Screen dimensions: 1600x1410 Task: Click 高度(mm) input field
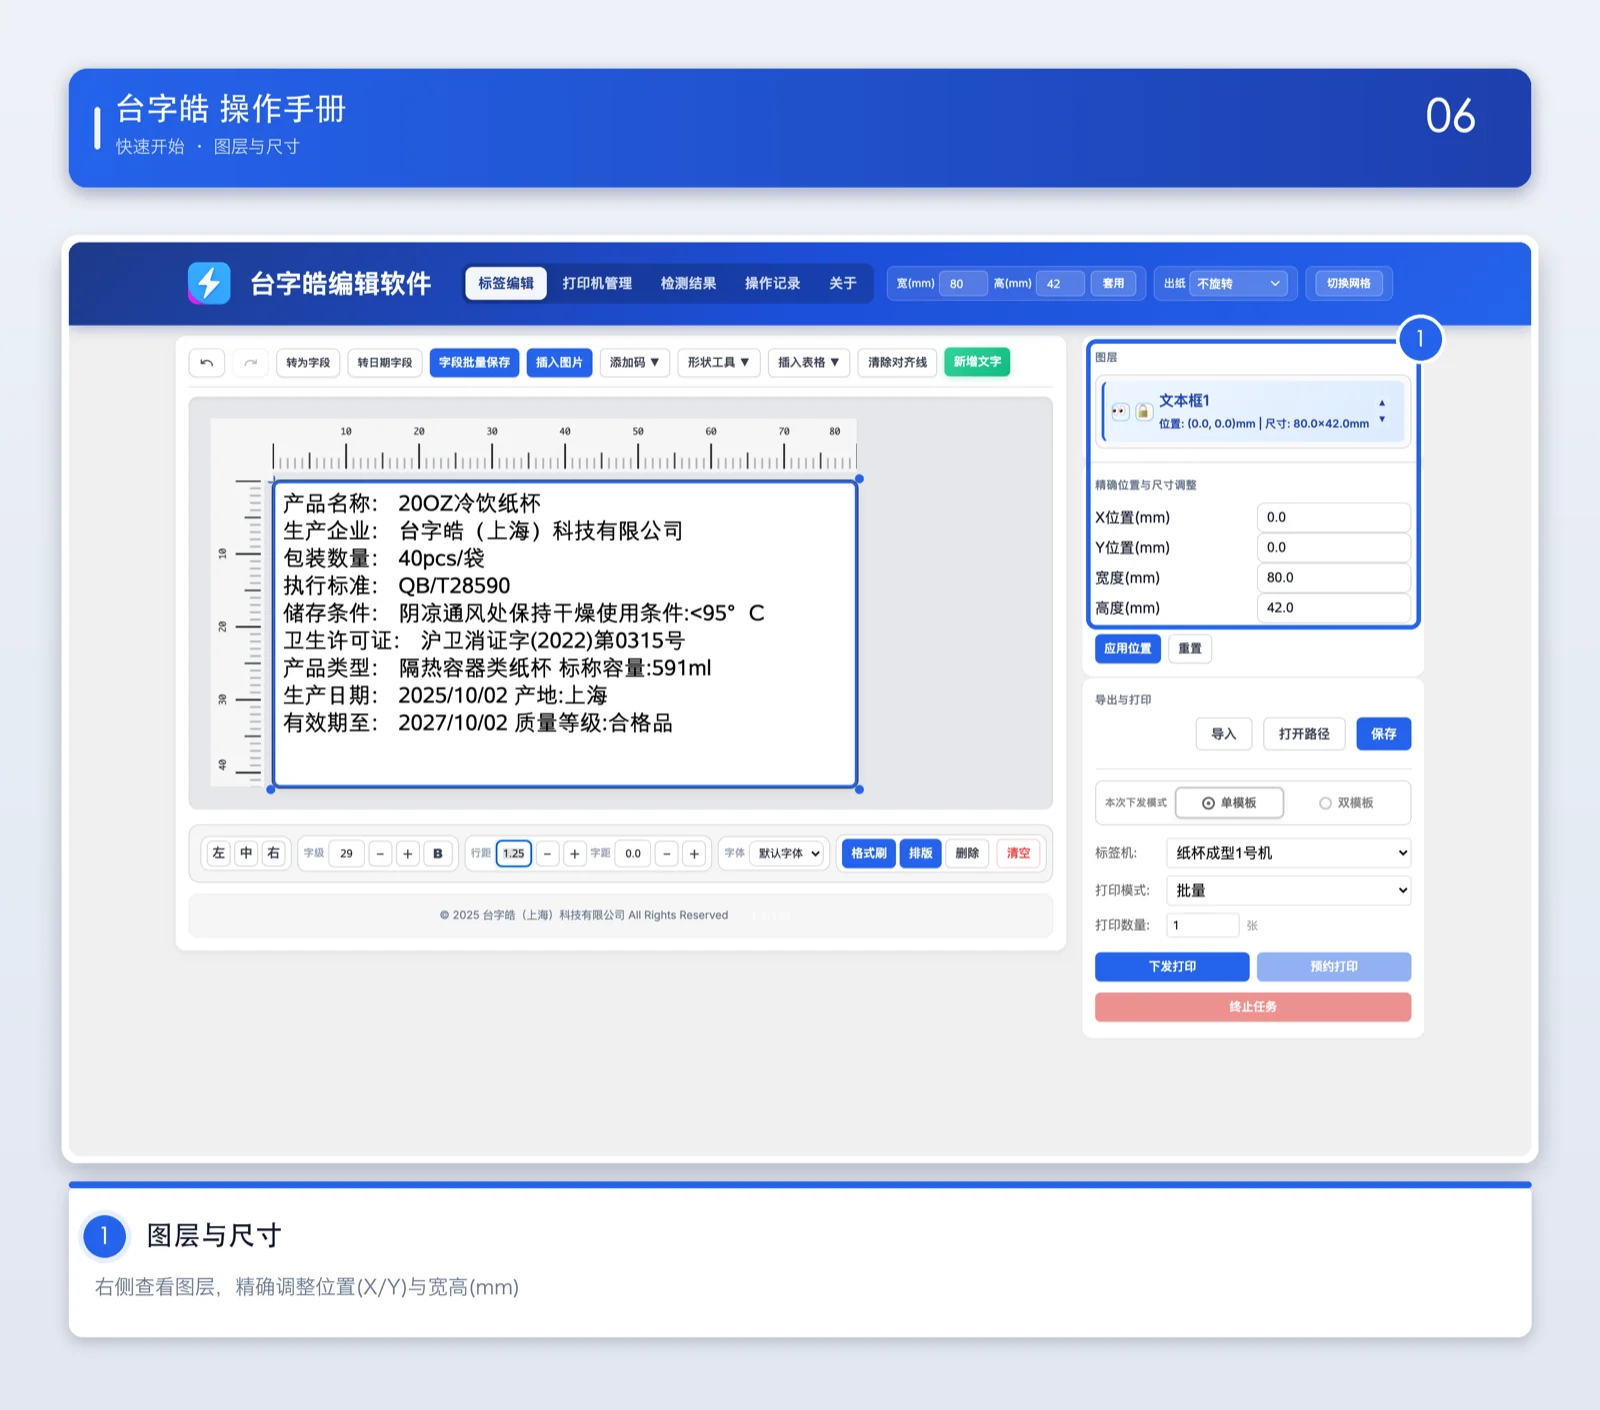coord(1333,607)
